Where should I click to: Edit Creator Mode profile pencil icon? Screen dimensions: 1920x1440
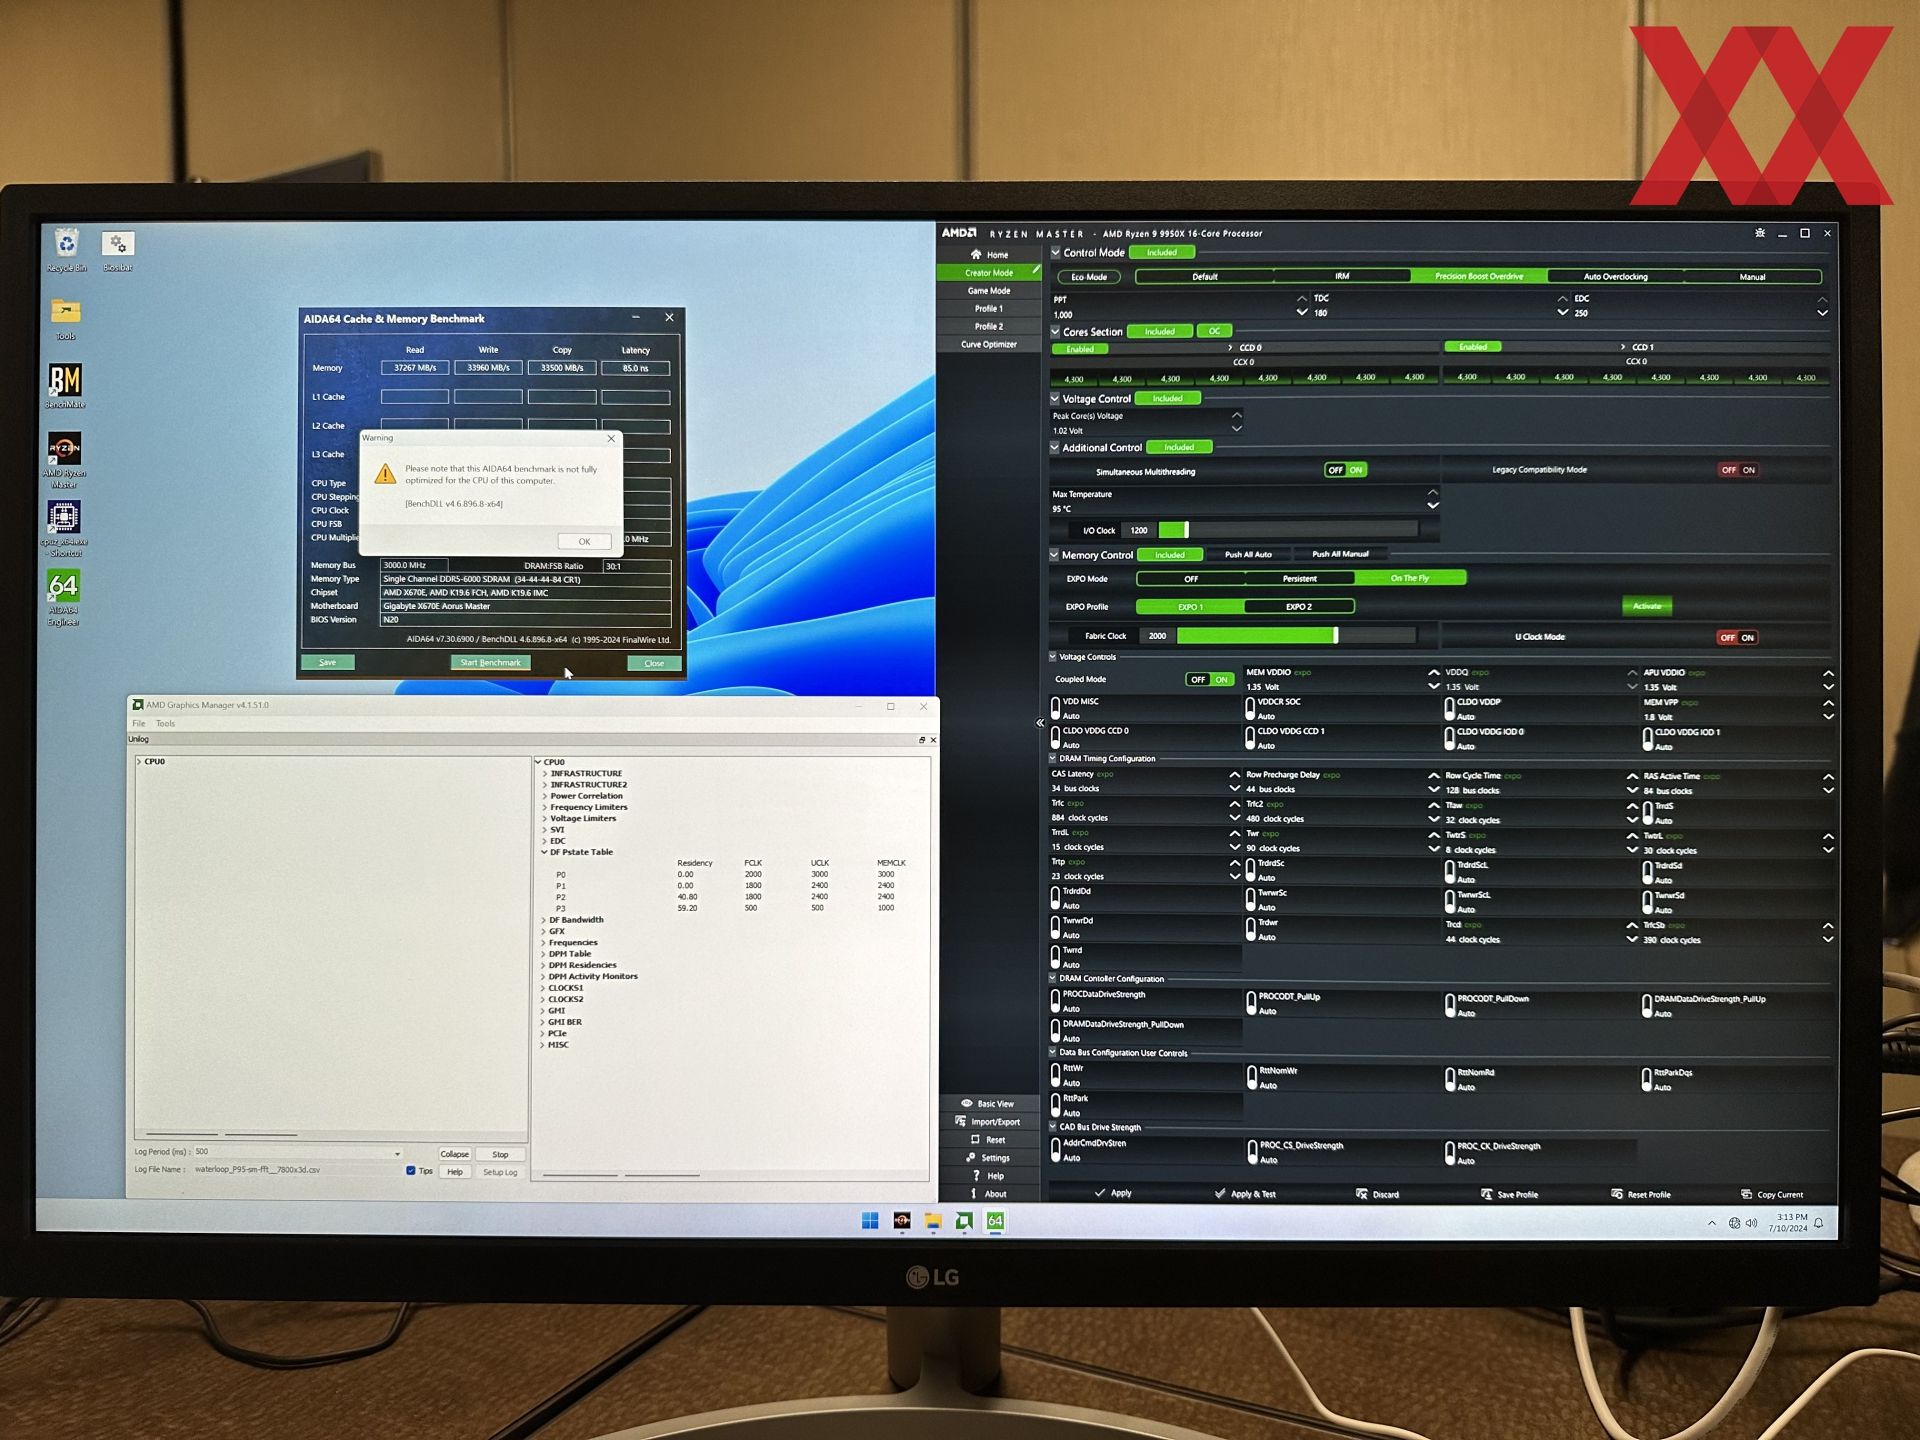pyautogui.click(x=1035, y=271)
